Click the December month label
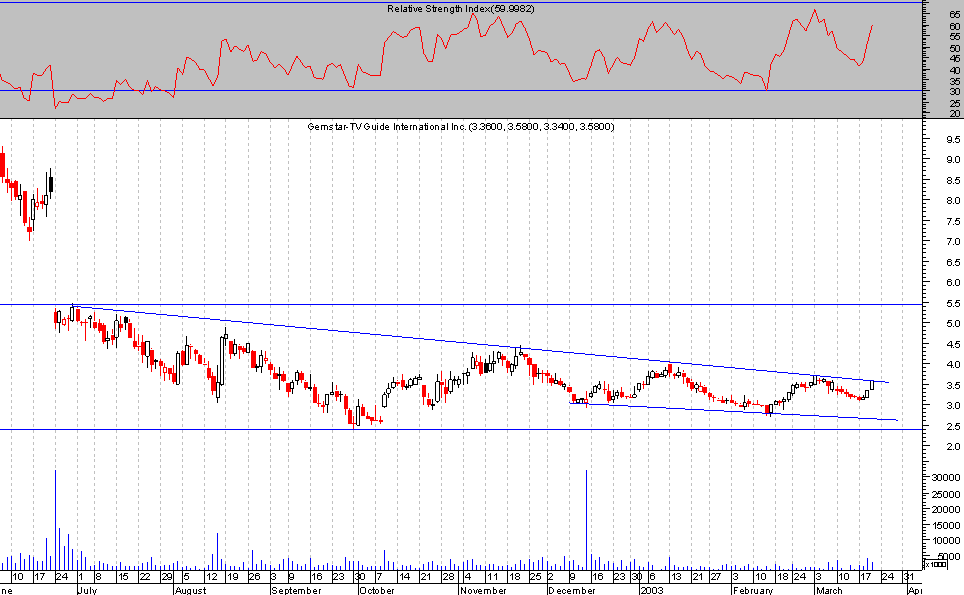The image size is (964, 595). click(572, 590)
